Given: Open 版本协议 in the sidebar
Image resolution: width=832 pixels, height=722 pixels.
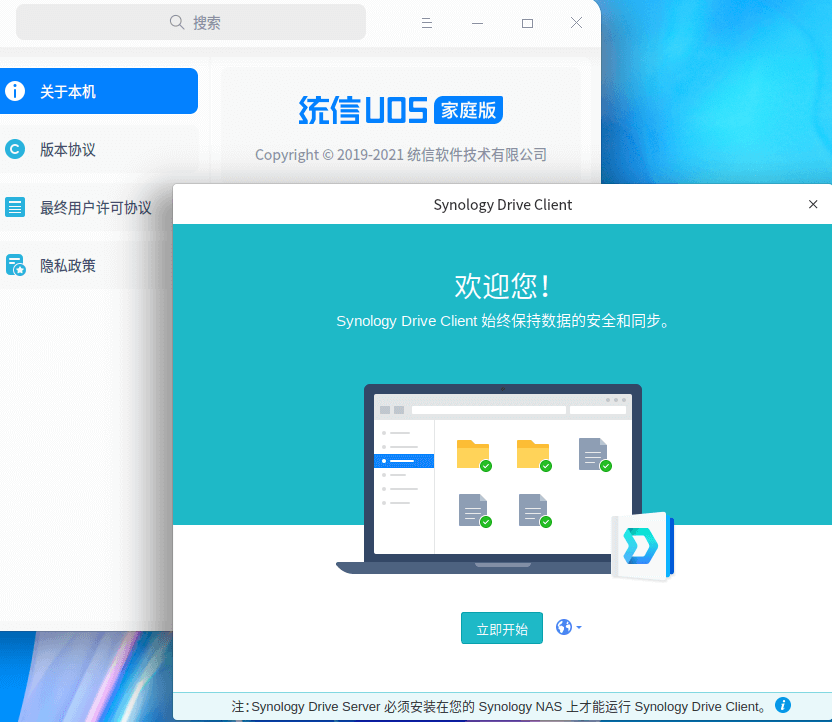Looking at the screenshot, I should pos(99,149).
